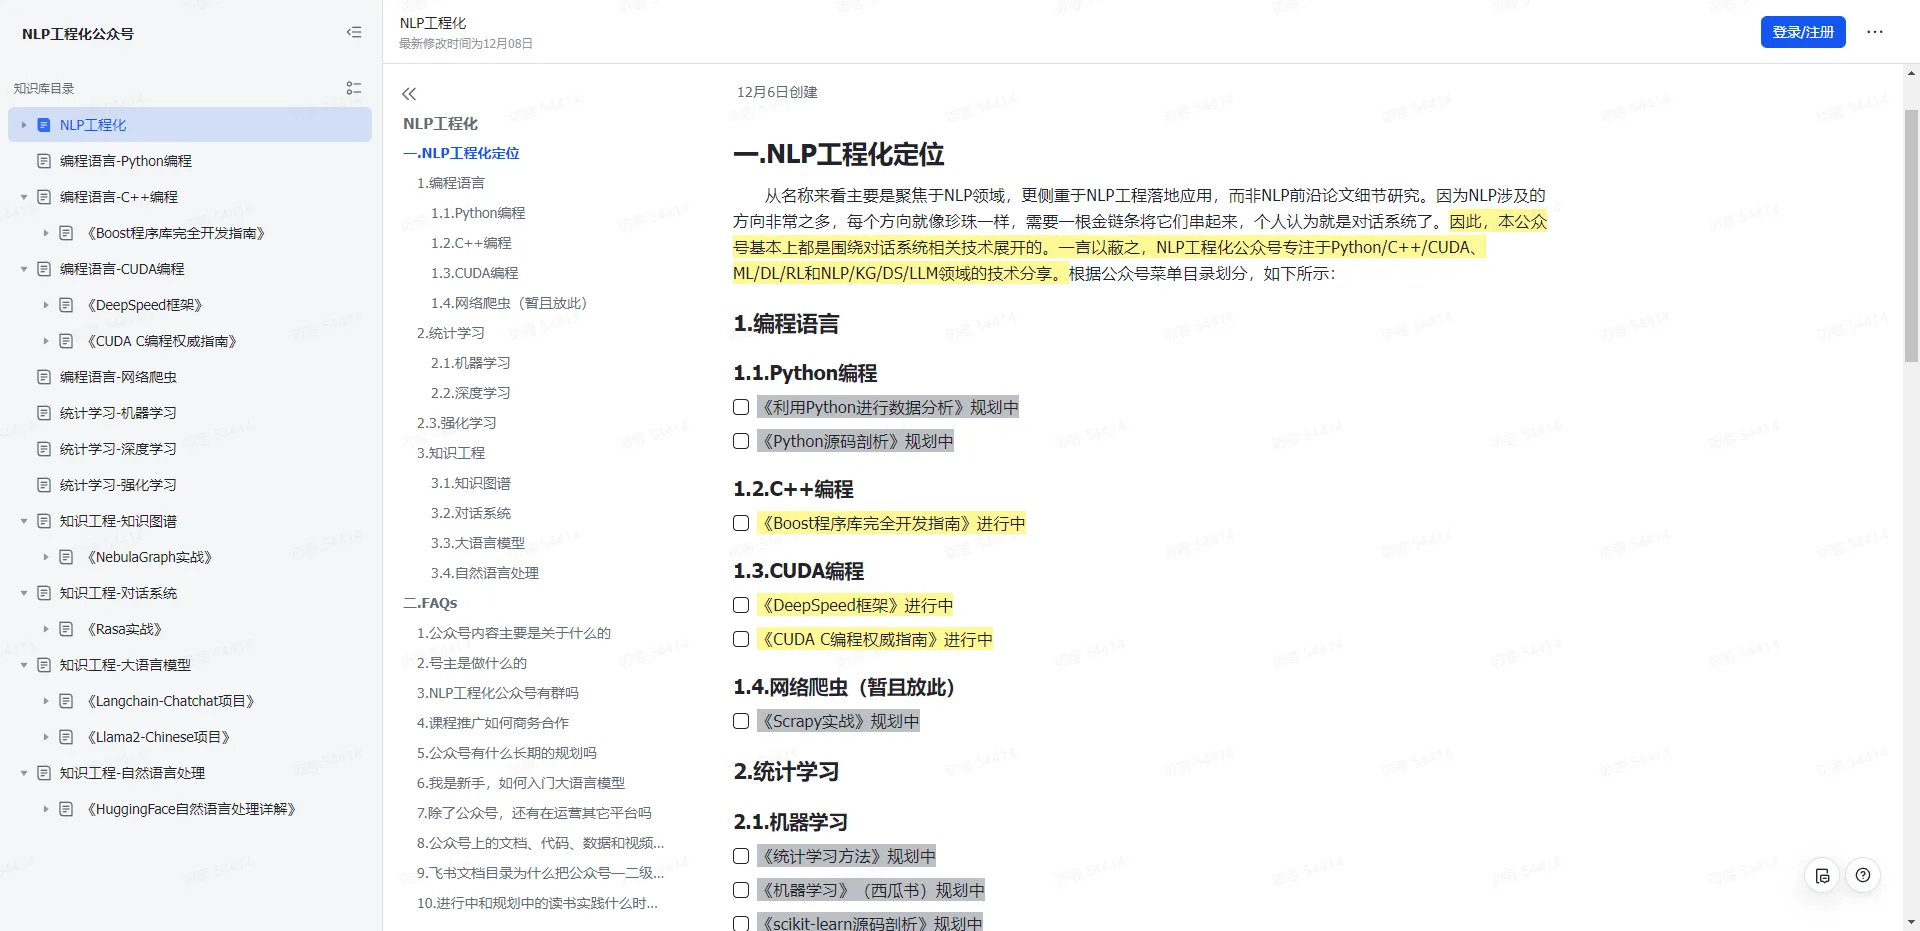Click the document copy floating icon

[1823, 876]
